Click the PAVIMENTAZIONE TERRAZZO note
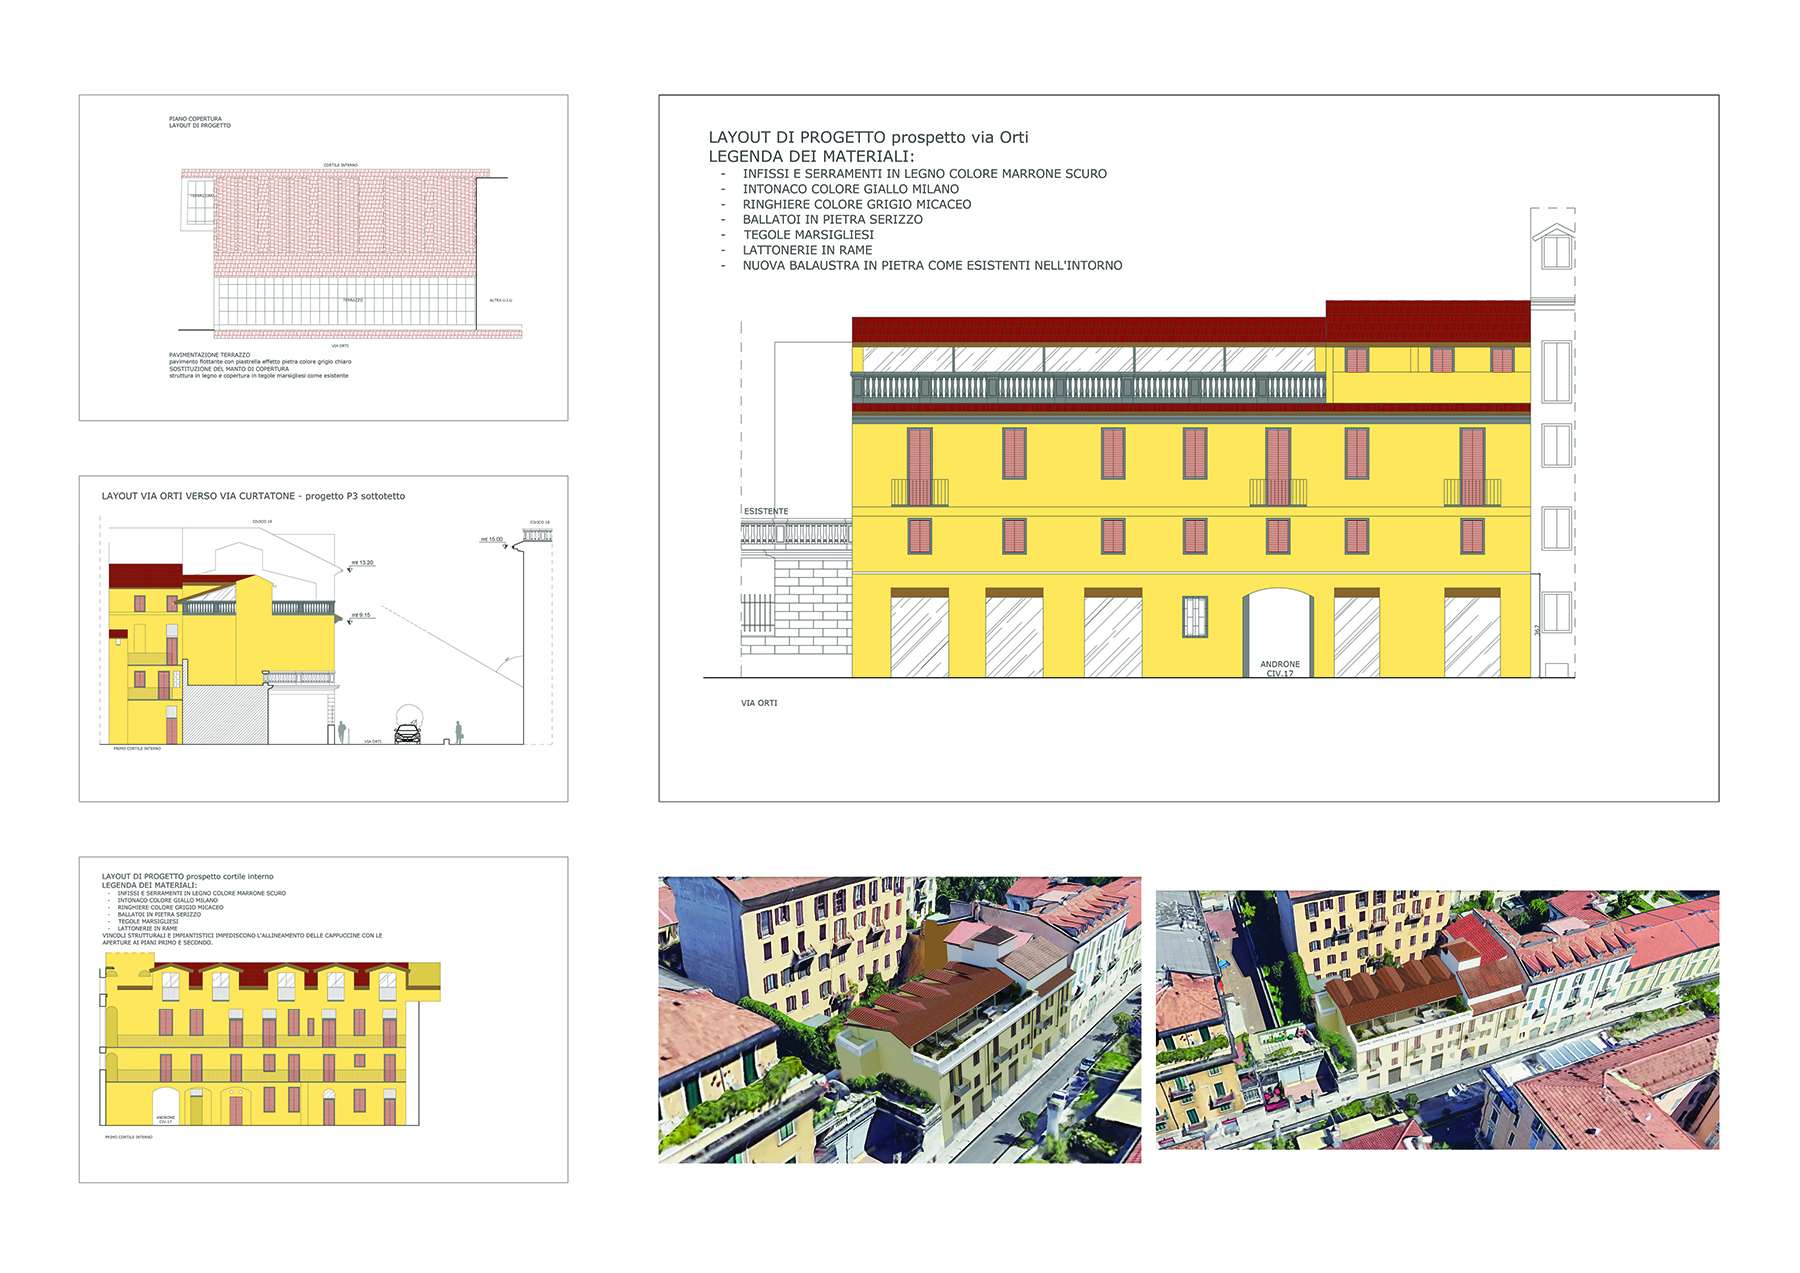The height and width of the screenshot is (1273, 1800). tap(210, 355)
